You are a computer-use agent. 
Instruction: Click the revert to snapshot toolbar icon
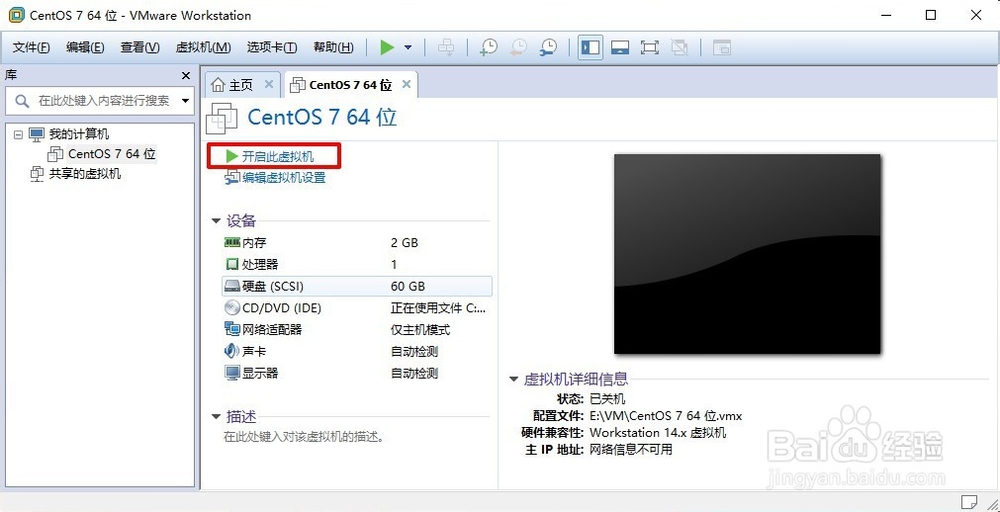pyautogui.click(x=518, y=47)
